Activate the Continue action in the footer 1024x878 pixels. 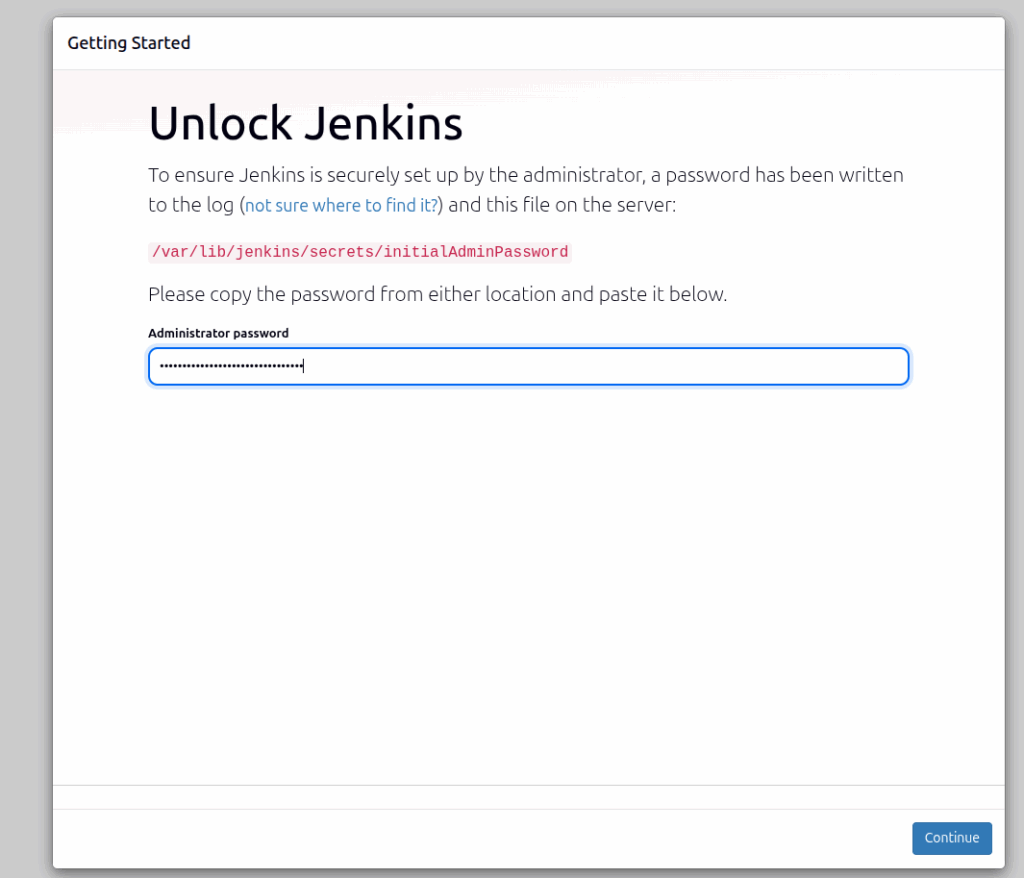[x=951, y=838]
